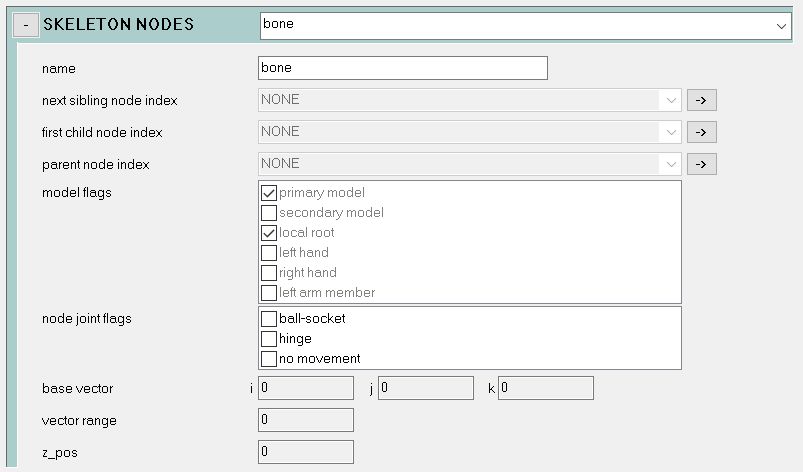Uncheck the local root flag
The width and height of the screenshot is (803, 472).
tap(269, 233)
